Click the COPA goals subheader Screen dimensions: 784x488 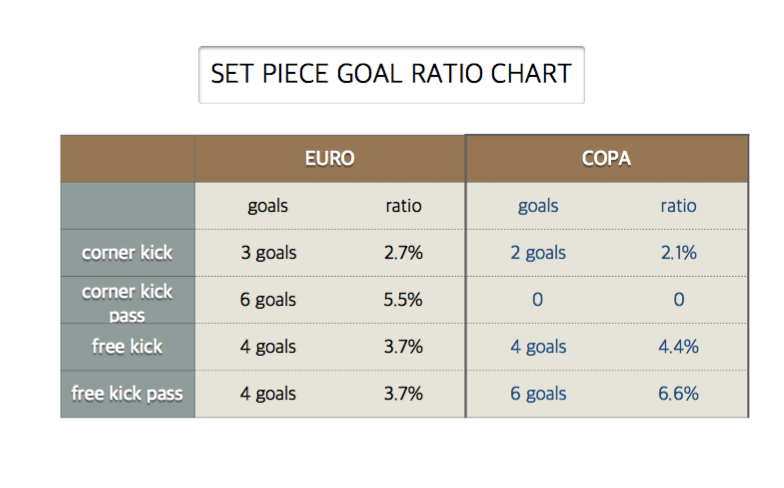(538, 206)
